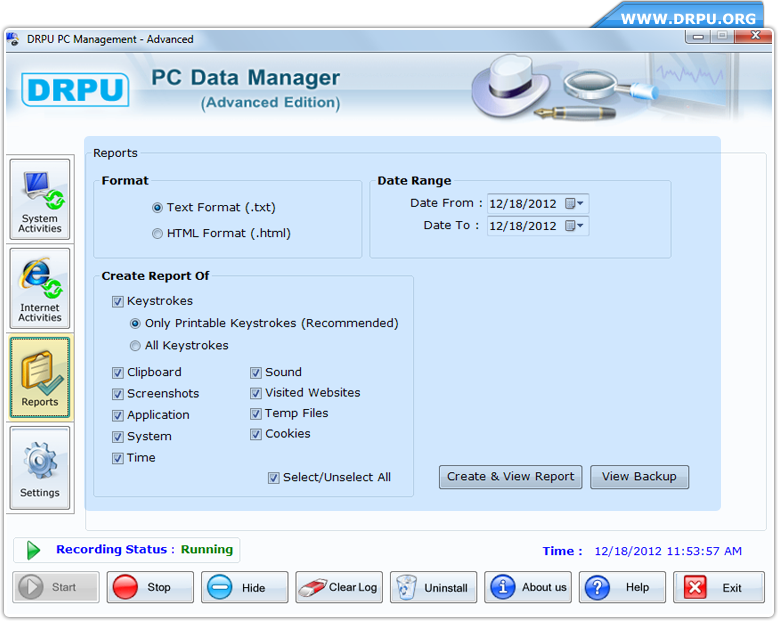Minimize the DRPU PC Management window
Viewport: 778px width, 621px height.
(x=698, y=36)
